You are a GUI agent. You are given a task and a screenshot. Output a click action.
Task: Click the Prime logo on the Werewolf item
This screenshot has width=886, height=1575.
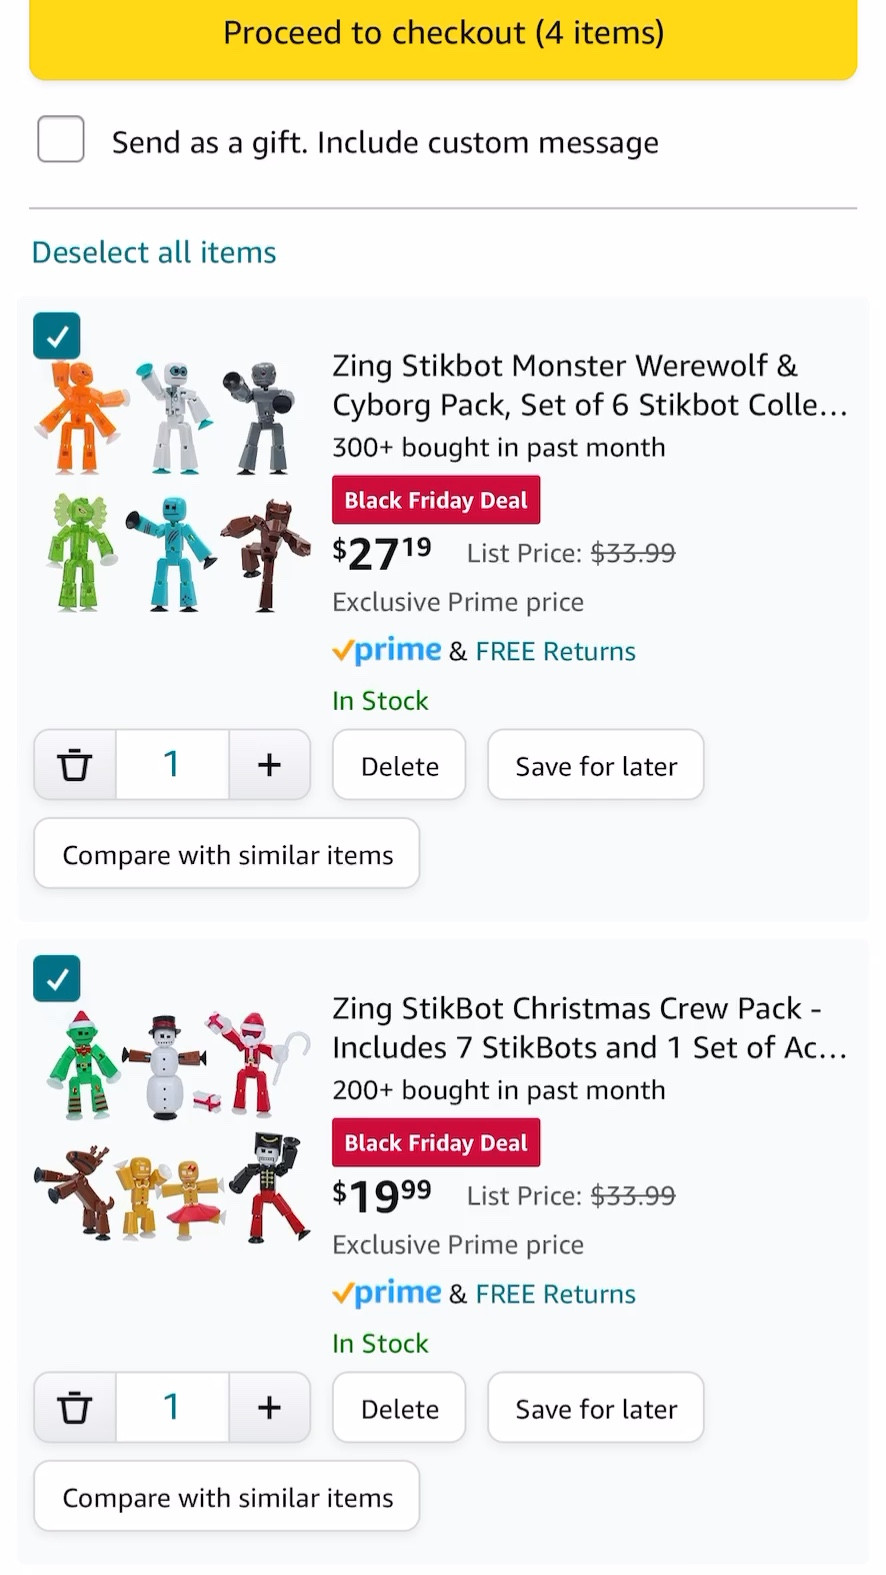(386, 650)
